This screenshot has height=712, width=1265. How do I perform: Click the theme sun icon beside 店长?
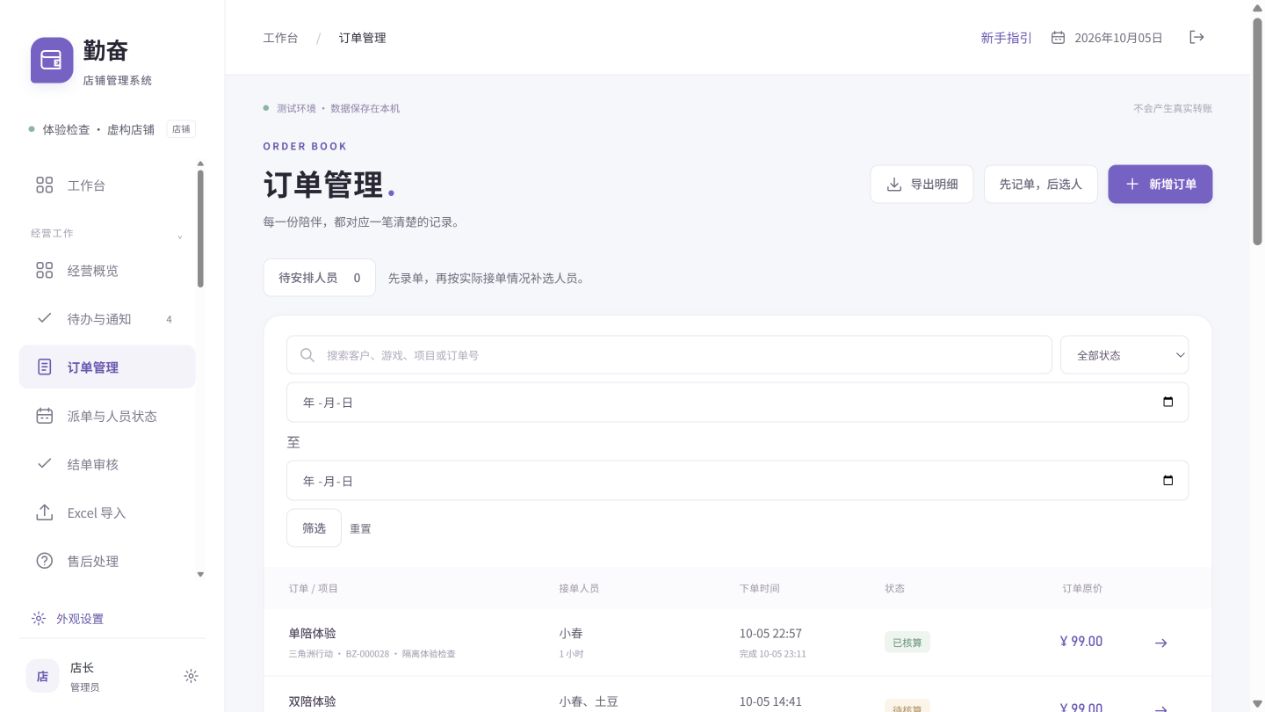coord(191,676)
